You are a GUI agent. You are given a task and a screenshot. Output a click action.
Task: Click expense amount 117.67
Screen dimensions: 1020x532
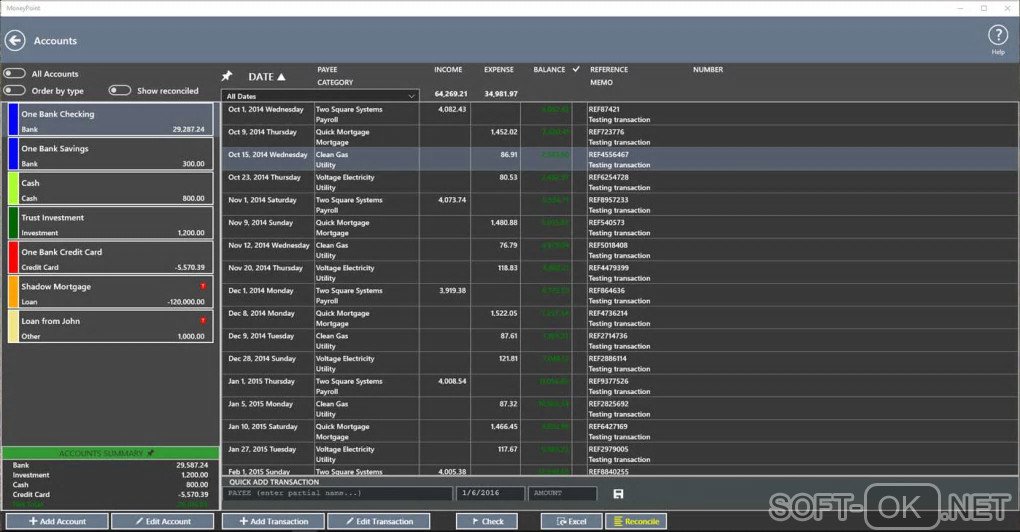(x=507, y=449)
